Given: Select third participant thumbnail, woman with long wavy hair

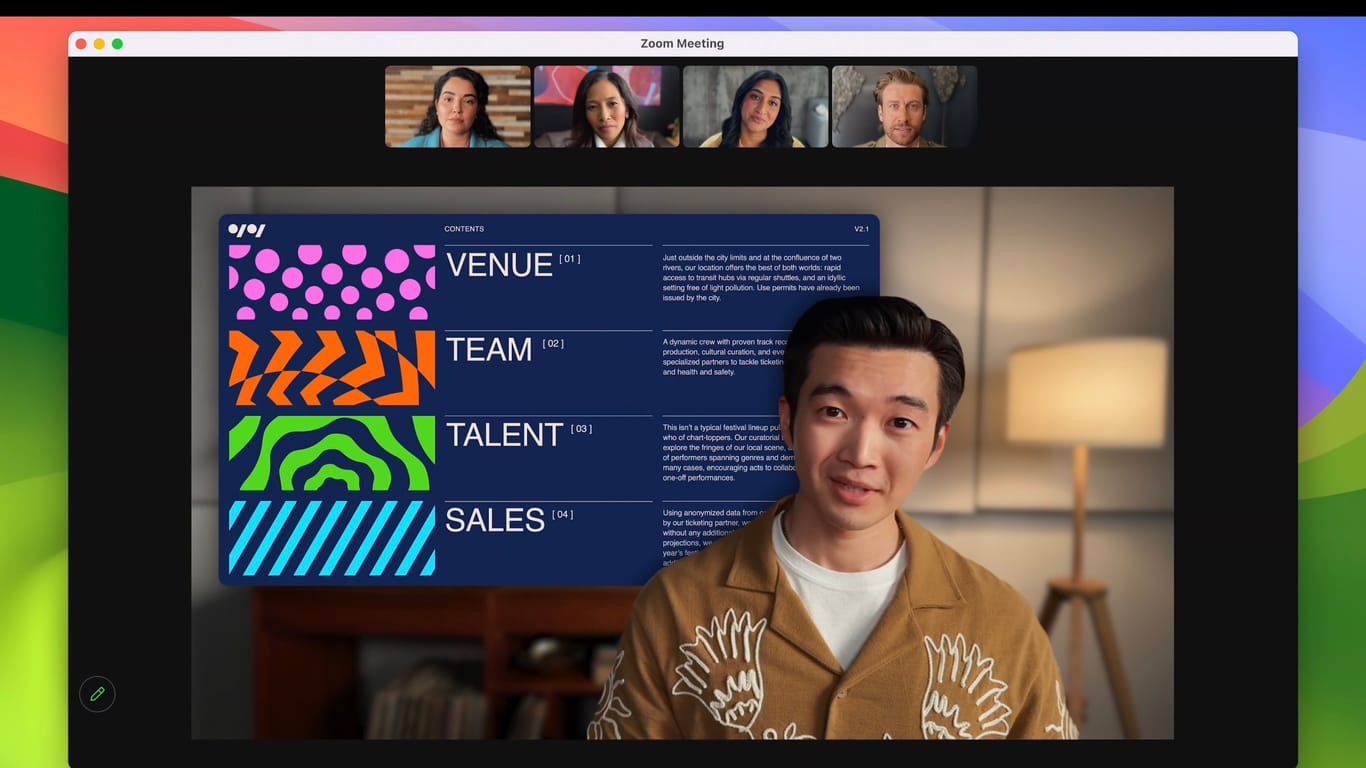Looking at the screenshot, I should (756, 107).
